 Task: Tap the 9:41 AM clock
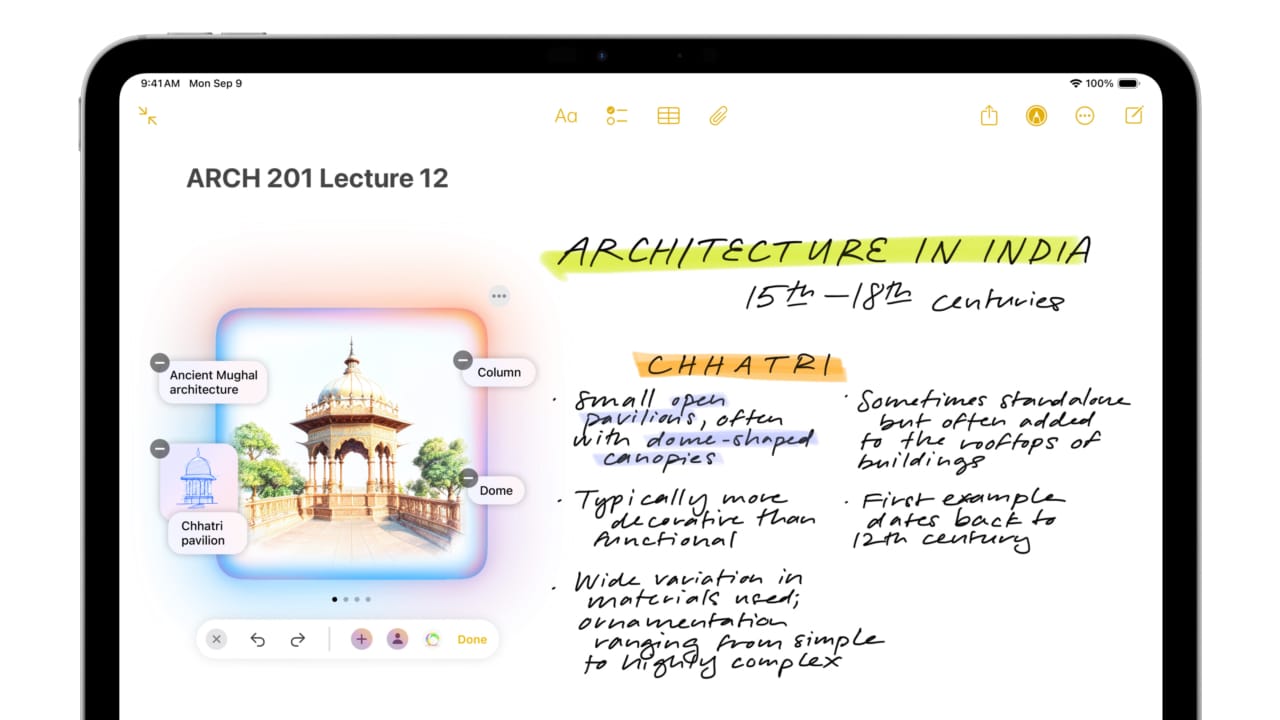click(160, 83)
